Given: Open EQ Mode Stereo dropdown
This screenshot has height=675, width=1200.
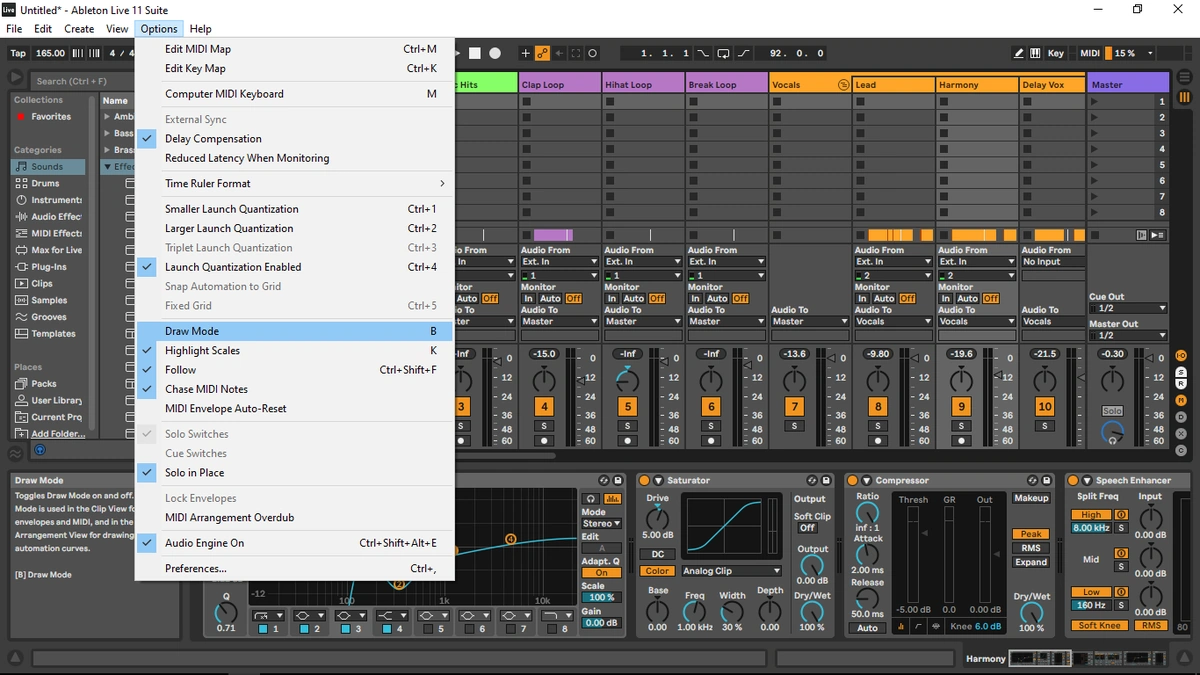Looking at the screenshot, I should [x=601, y=523].
